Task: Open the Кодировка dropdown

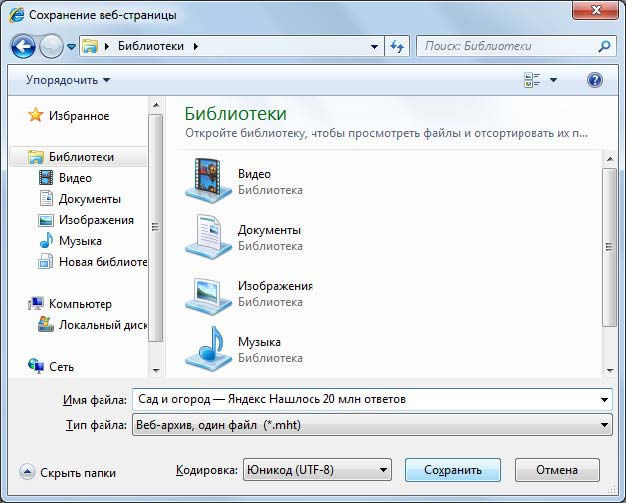Action: tap(317, 470)
